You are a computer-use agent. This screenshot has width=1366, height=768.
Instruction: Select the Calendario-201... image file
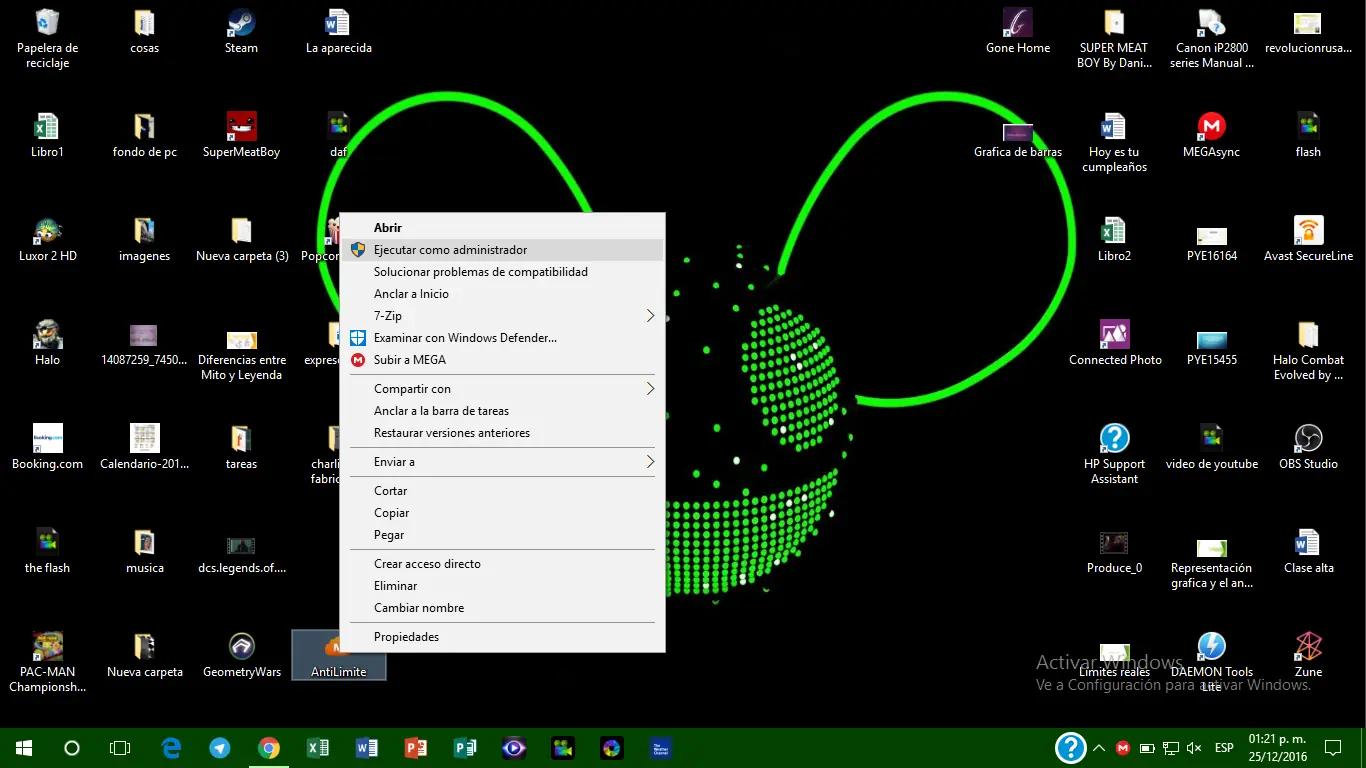click(144, 447)
